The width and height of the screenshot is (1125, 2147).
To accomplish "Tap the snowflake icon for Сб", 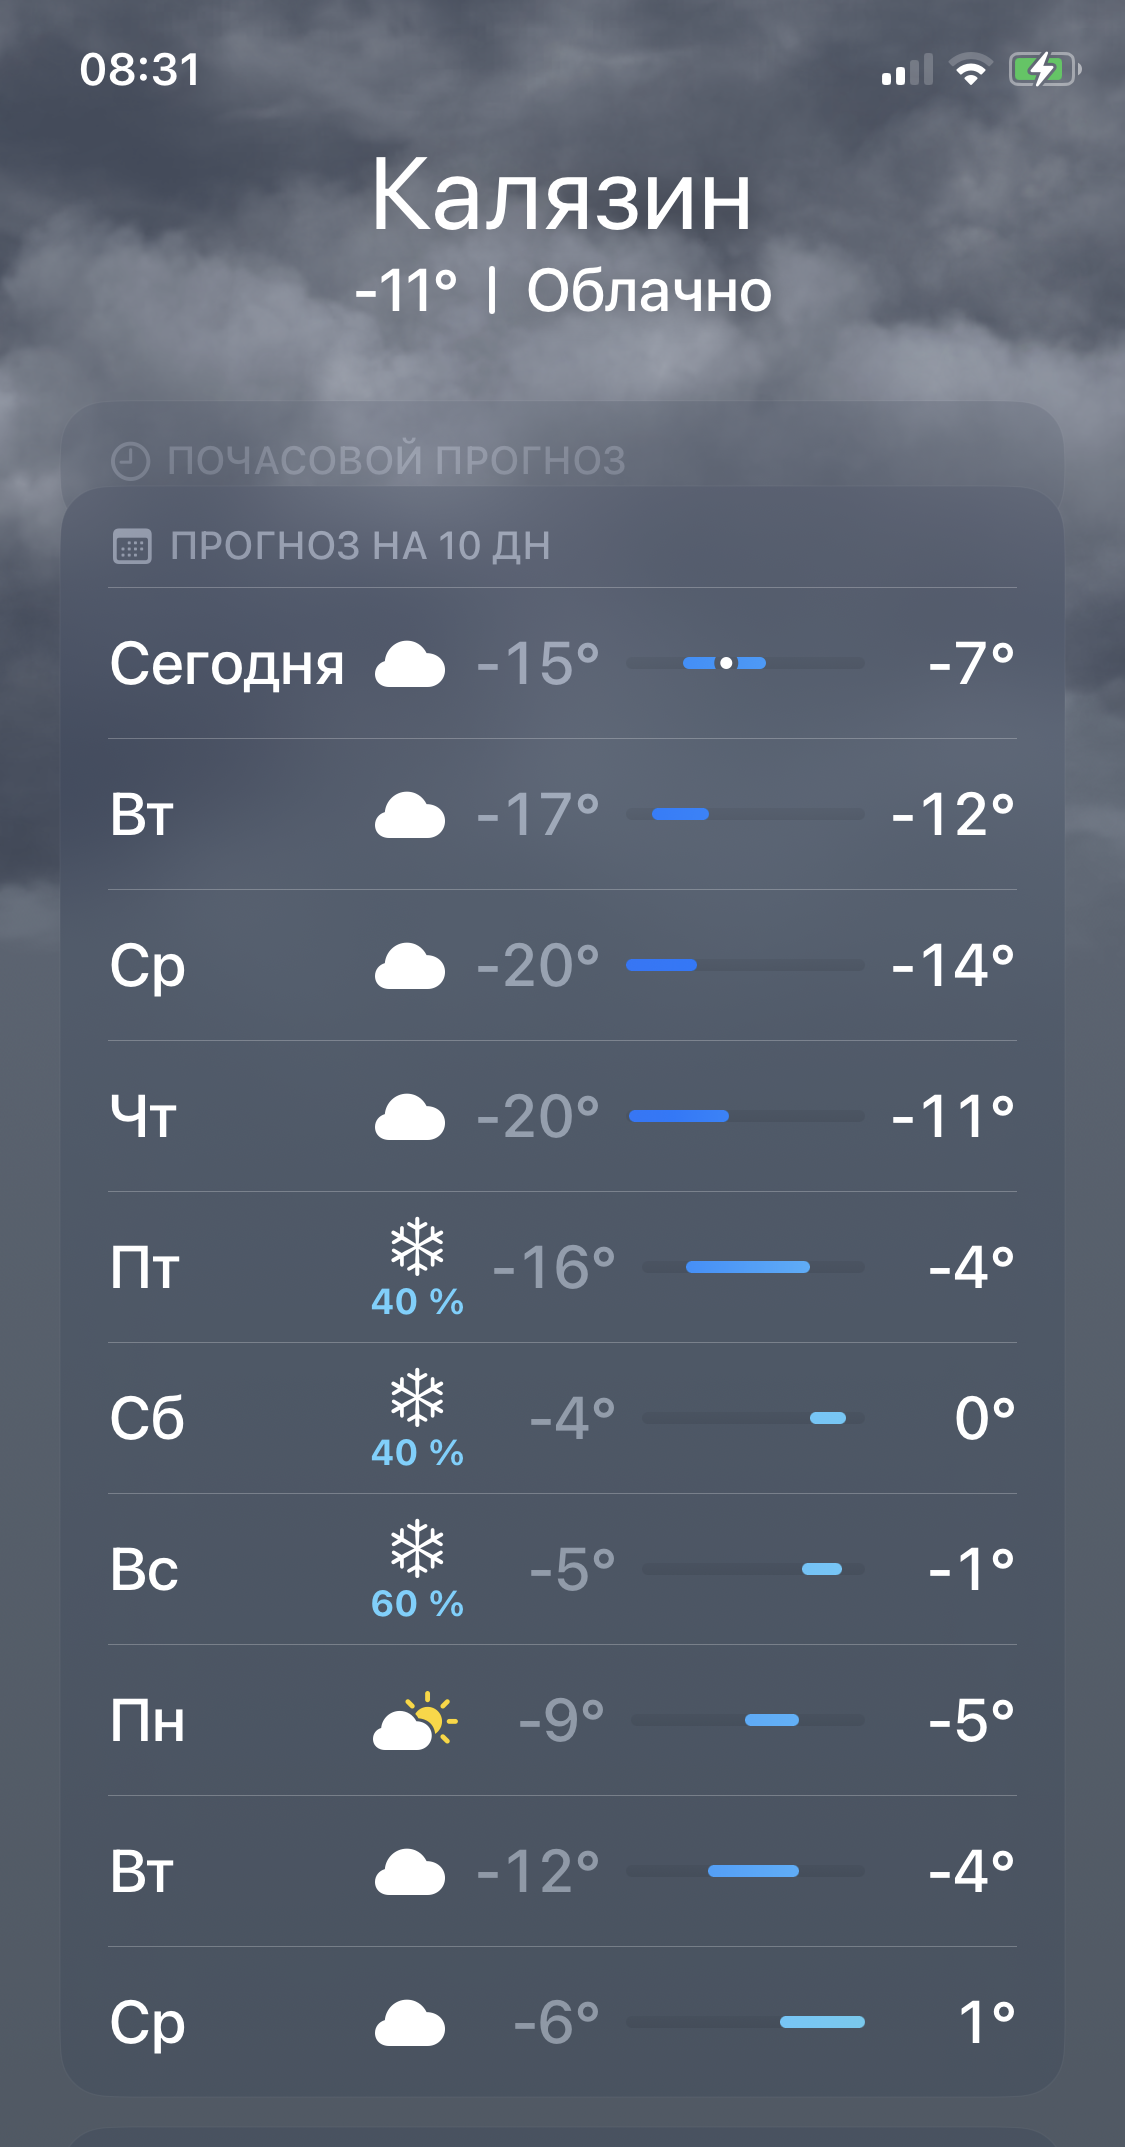I will pos(417,1397).
